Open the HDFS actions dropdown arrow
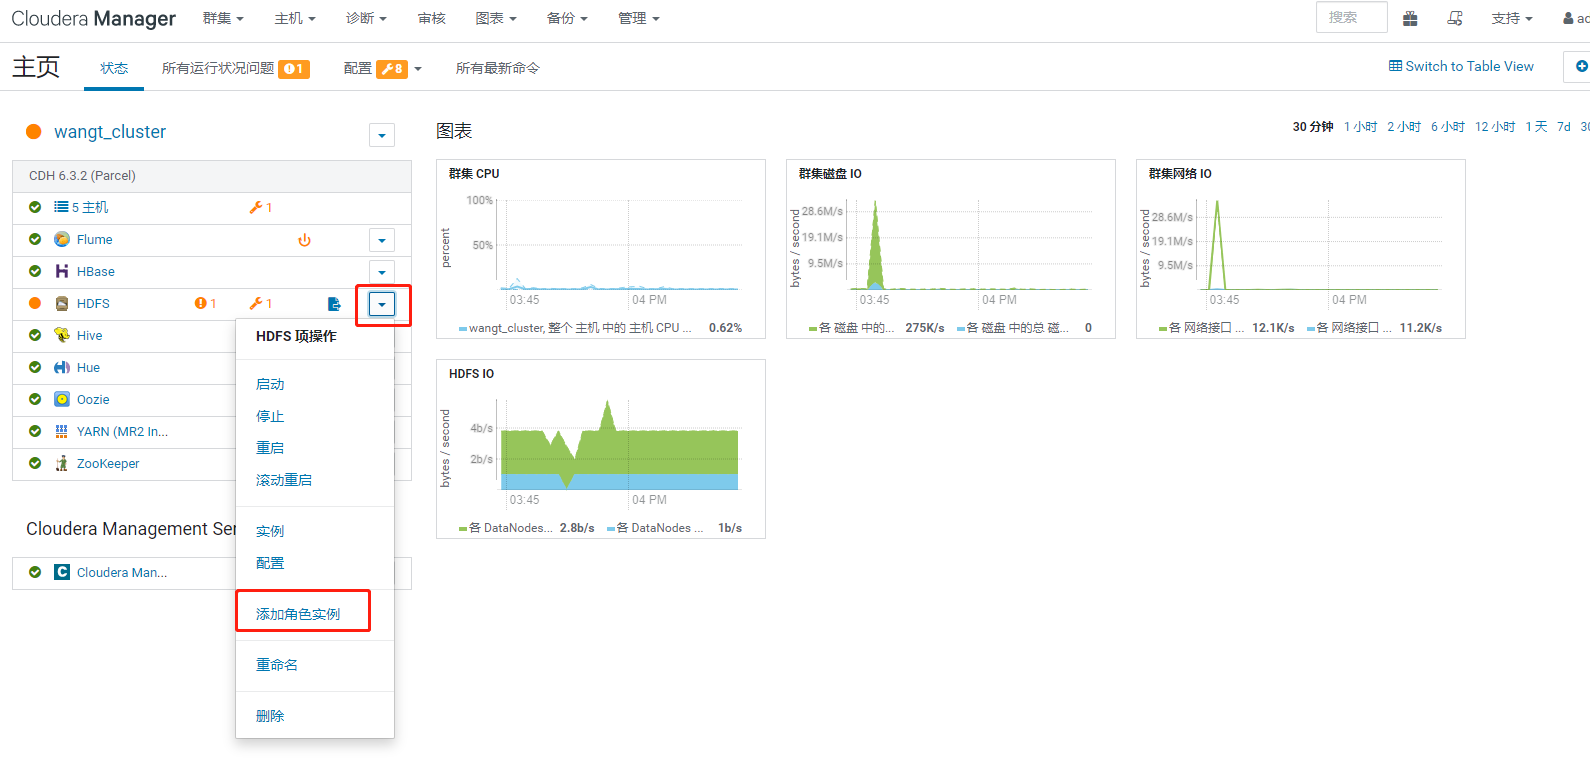Image resolution: width=1590 pixels, height=770 pixels. click(382, 304)
